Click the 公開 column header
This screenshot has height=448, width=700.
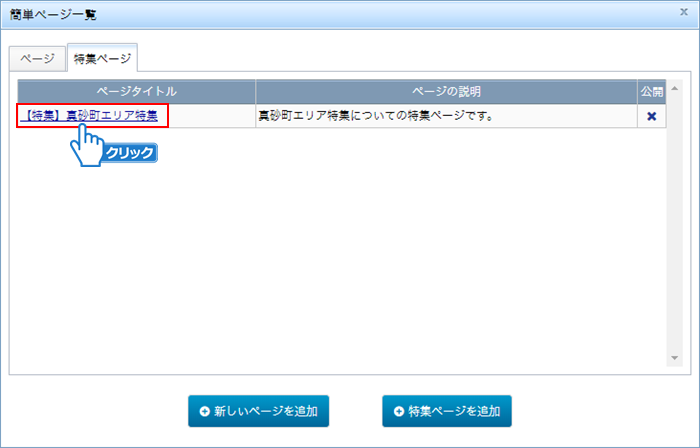click(x=651, y=91)
